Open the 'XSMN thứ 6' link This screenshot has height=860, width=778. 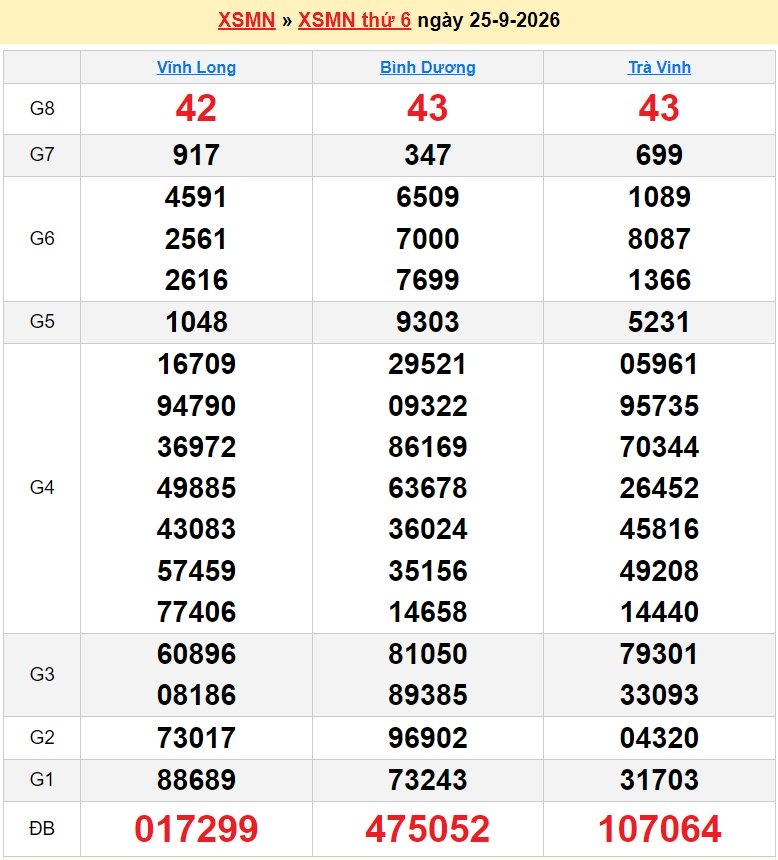coord(354,20)
